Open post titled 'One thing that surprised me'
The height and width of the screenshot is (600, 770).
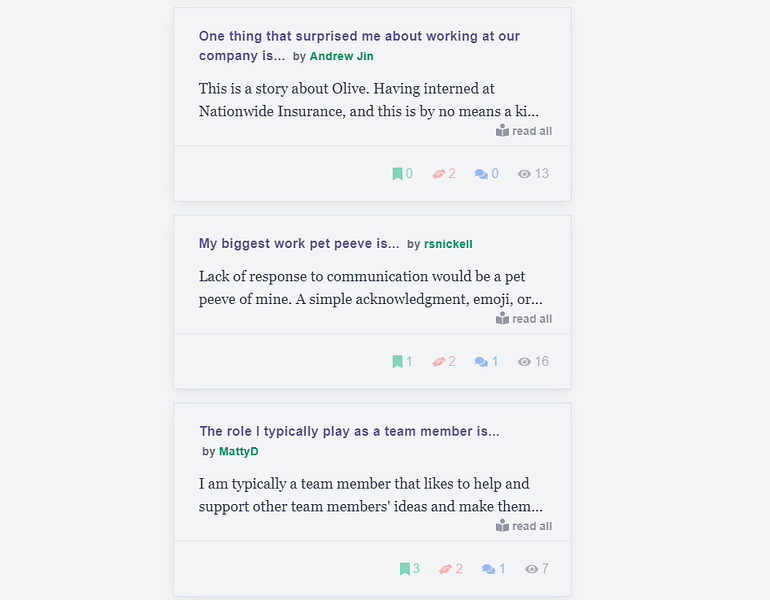pyautogui.click(x=359, y=46)
